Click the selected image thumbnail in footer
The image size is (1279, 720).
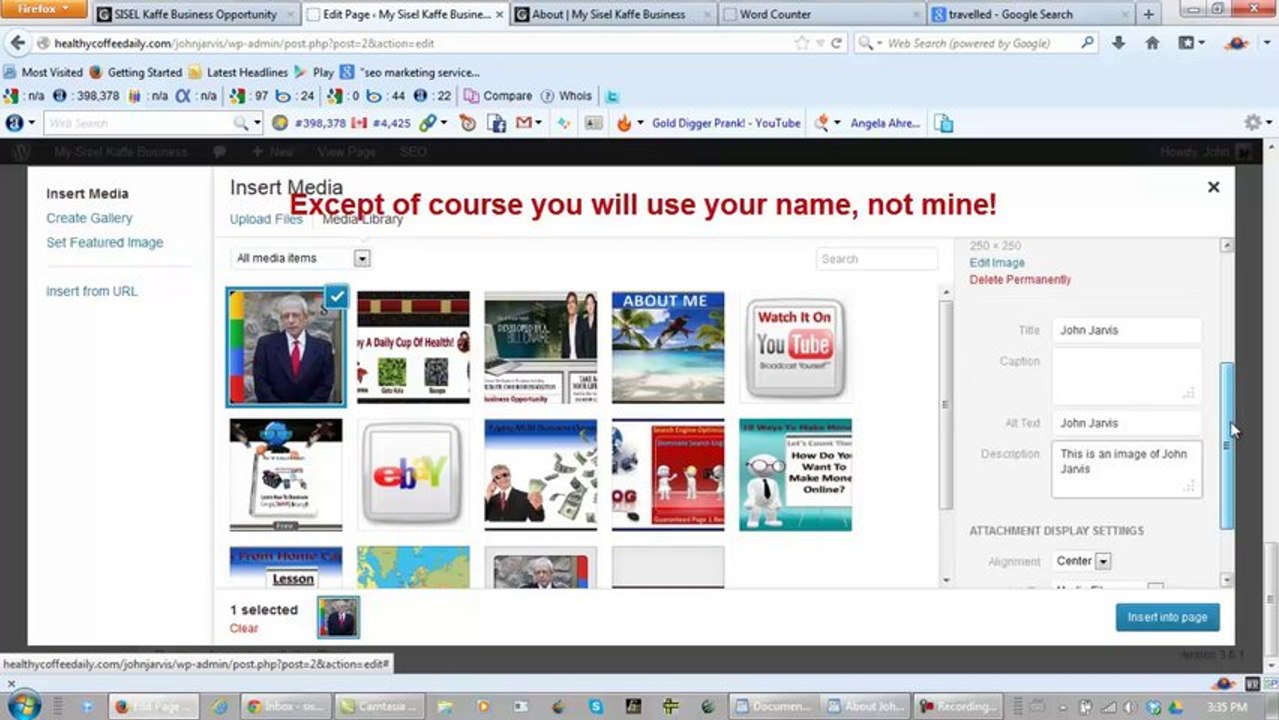coord(338,617)
